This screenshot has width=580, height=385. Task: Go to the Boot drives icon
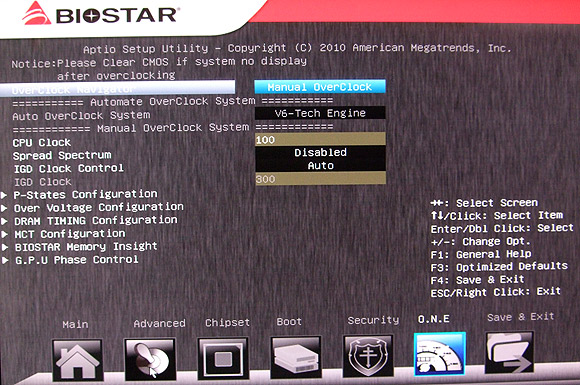pos(296,357)
